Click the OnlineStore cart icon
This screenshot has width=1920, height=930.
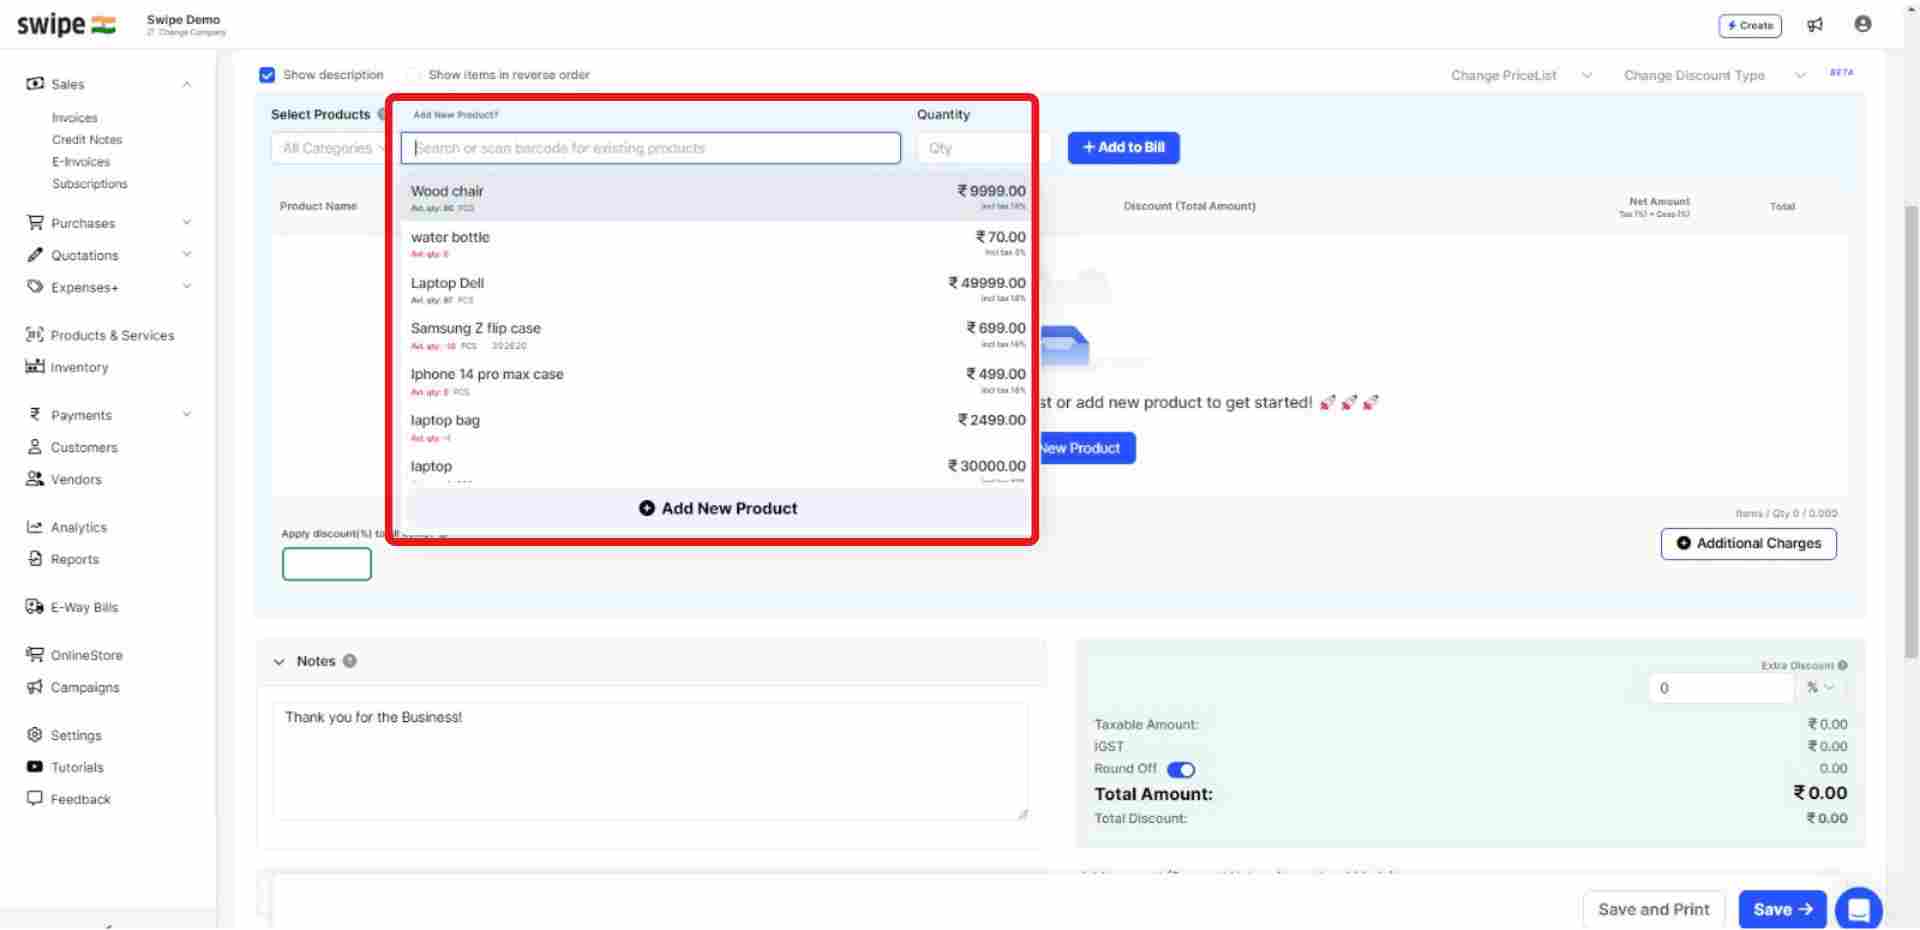(x=35, y=655)
